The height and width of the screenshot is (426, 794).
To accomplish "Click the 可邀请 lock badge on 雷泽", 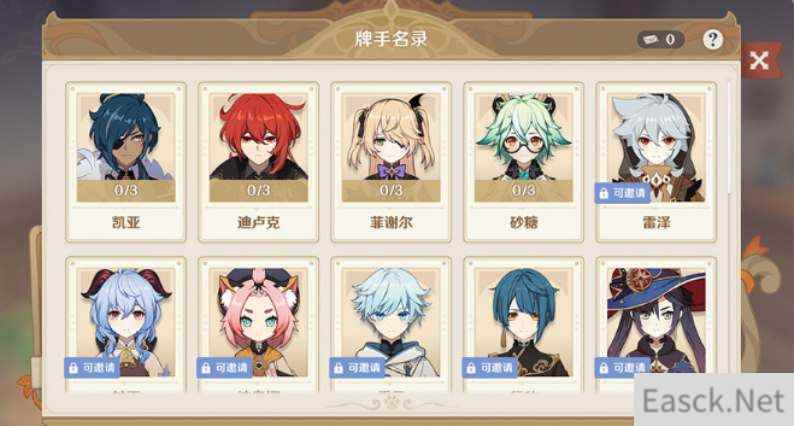I will (622, 193).
